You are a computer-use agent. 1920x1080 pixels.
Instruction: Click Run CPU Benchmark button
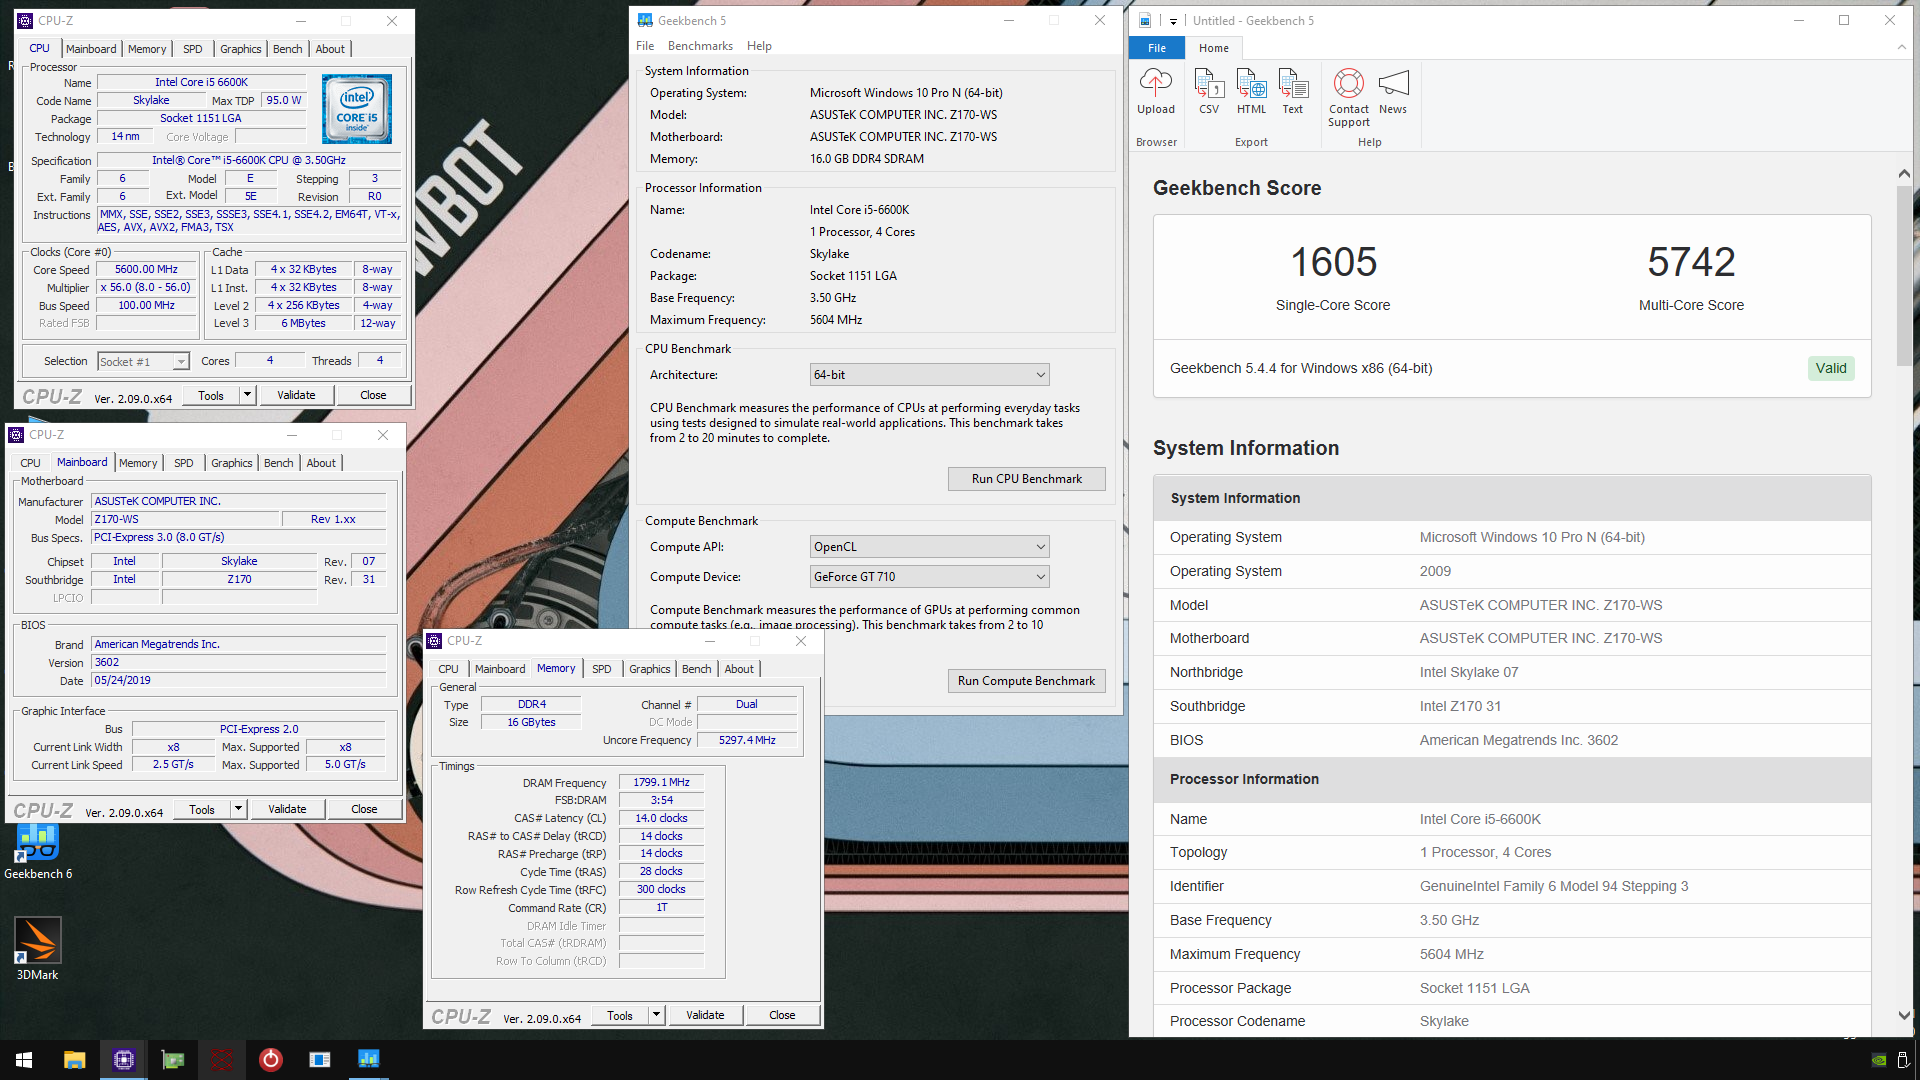pyautogui.click(x=1027, y=479)
